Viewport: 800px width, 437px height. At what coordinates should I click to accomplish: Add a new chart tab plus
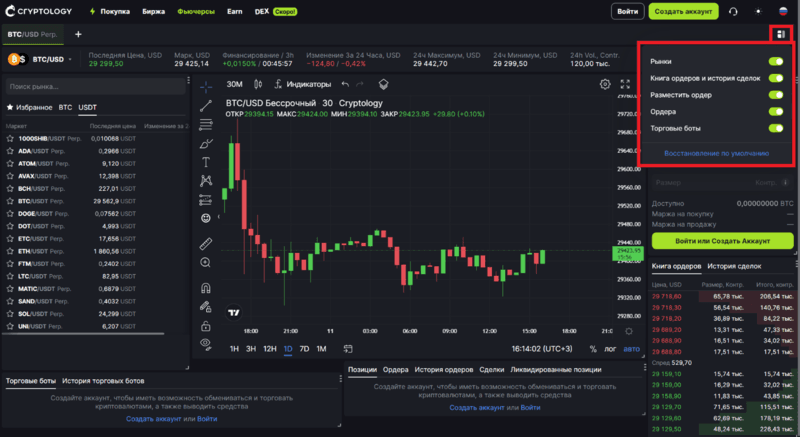(x=78, y=34)
